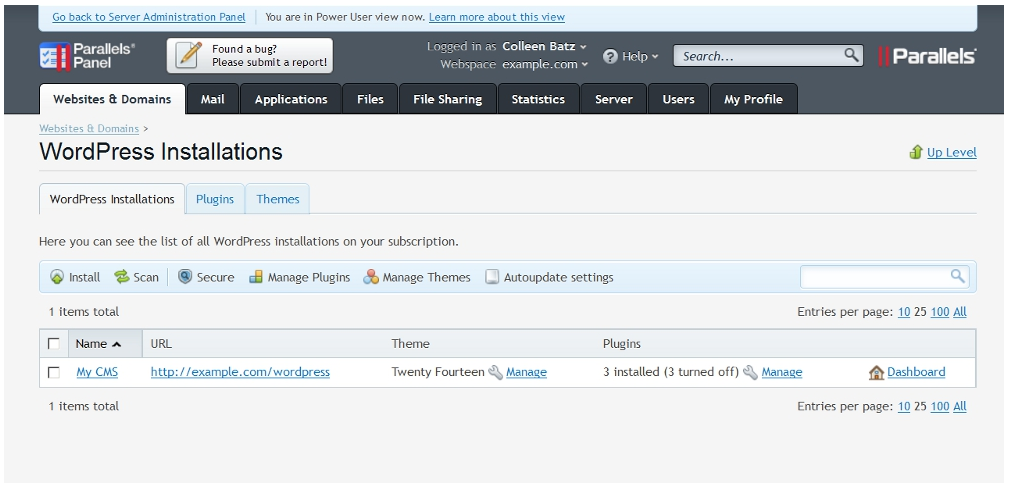Switch to the Themes sub-tab
The width and height of the screenshot is (1013, 493).
tap(278, 199)
